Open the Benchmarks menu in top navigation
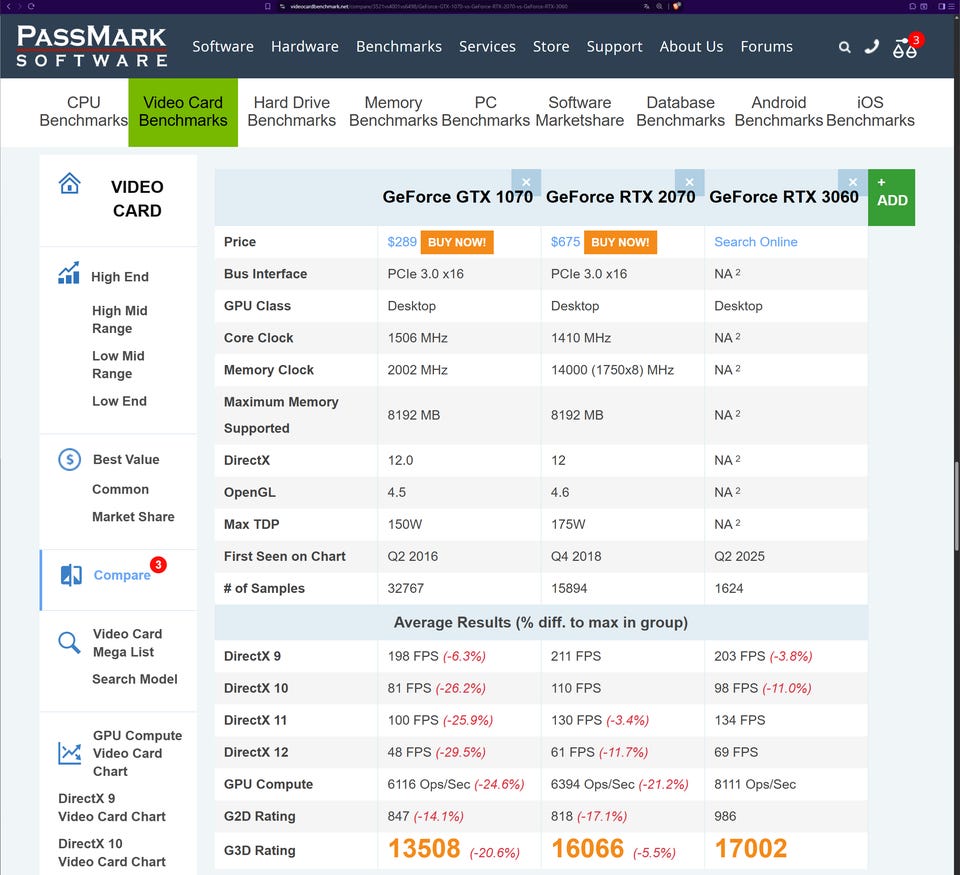960x875 pixels. pos(398,47)
